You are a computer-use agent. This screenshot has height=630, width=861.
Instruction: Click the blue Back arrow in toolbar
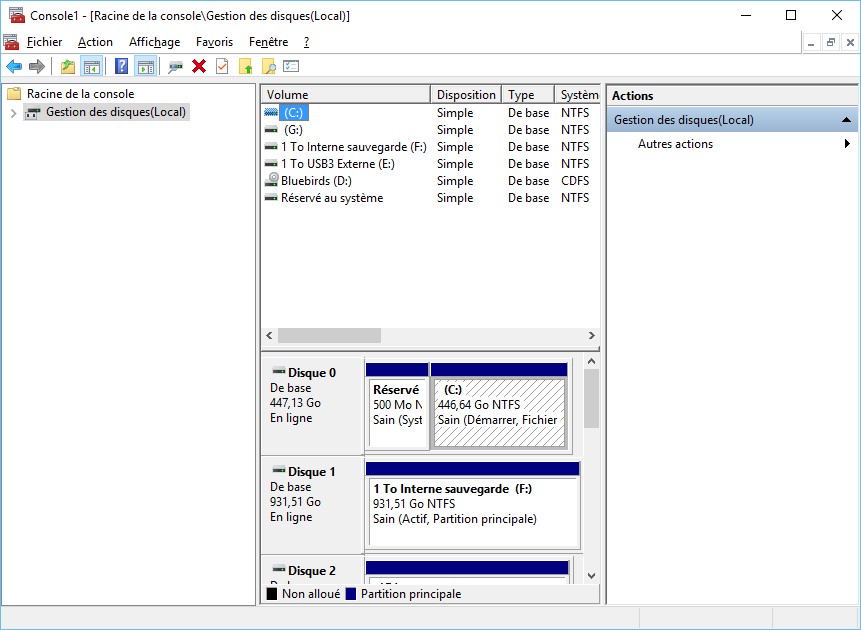[x=14, y=67]
